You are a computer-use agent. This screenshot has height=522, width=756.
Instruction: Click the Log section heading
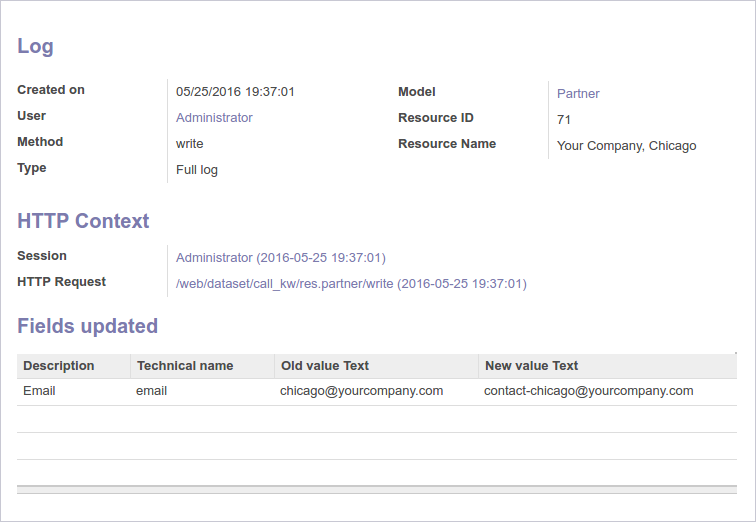tap(36, 46)
